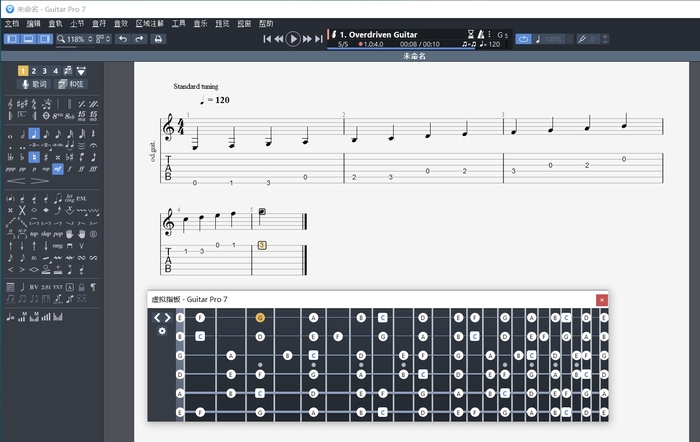Click the Play button in transport
The image size is (700, 442).
[x=293, y=39]
